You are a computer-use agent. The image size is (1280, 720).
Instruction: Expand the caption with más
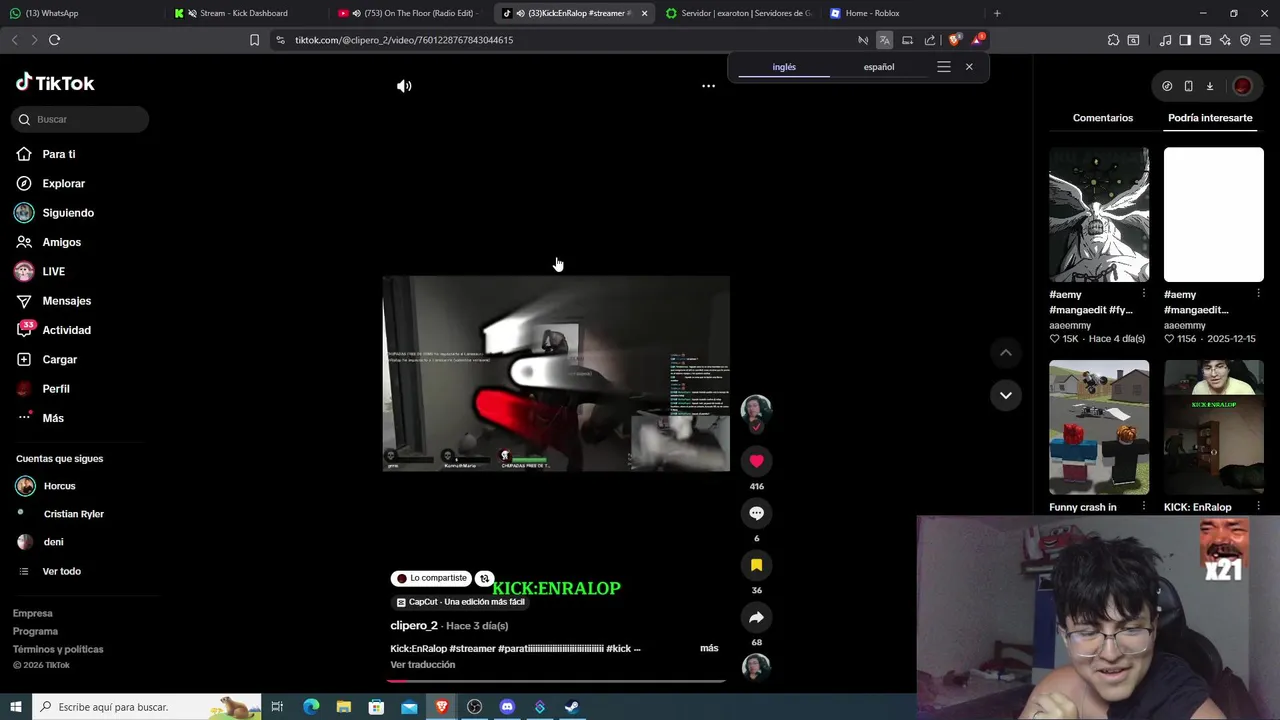pos(709,648)
